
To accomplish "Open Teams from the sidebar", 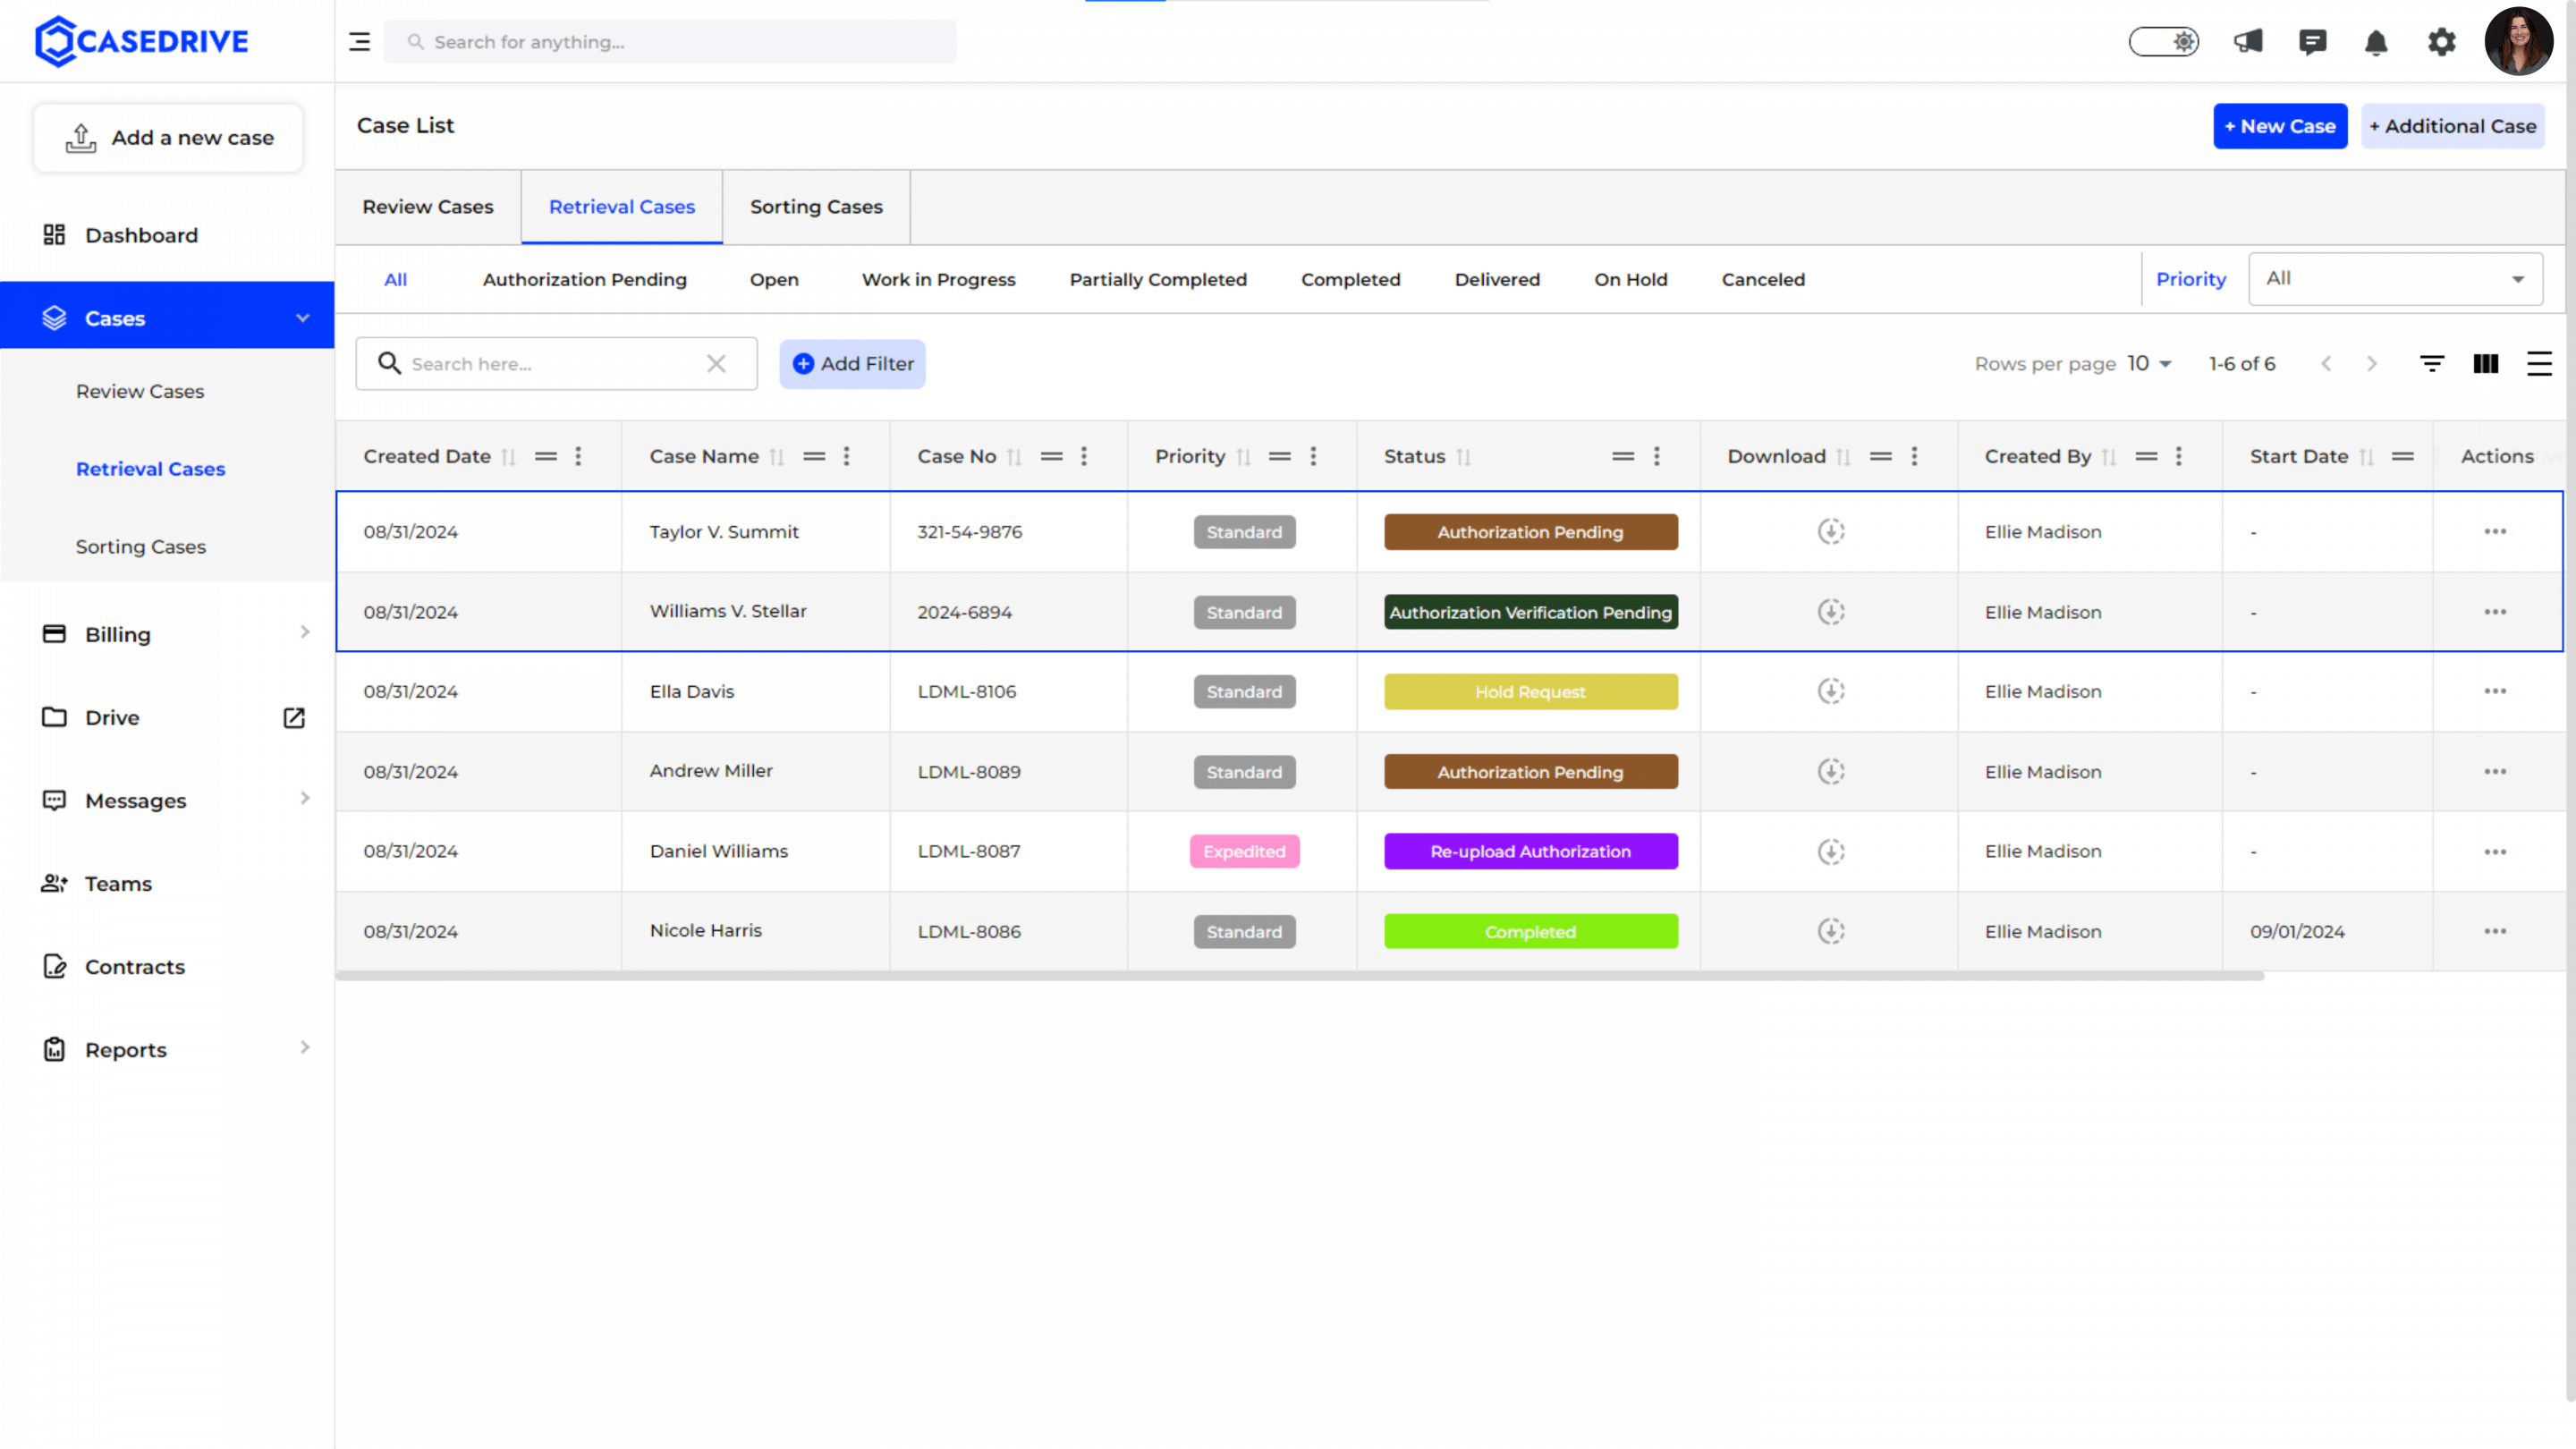I will click(x=118, y=884).
